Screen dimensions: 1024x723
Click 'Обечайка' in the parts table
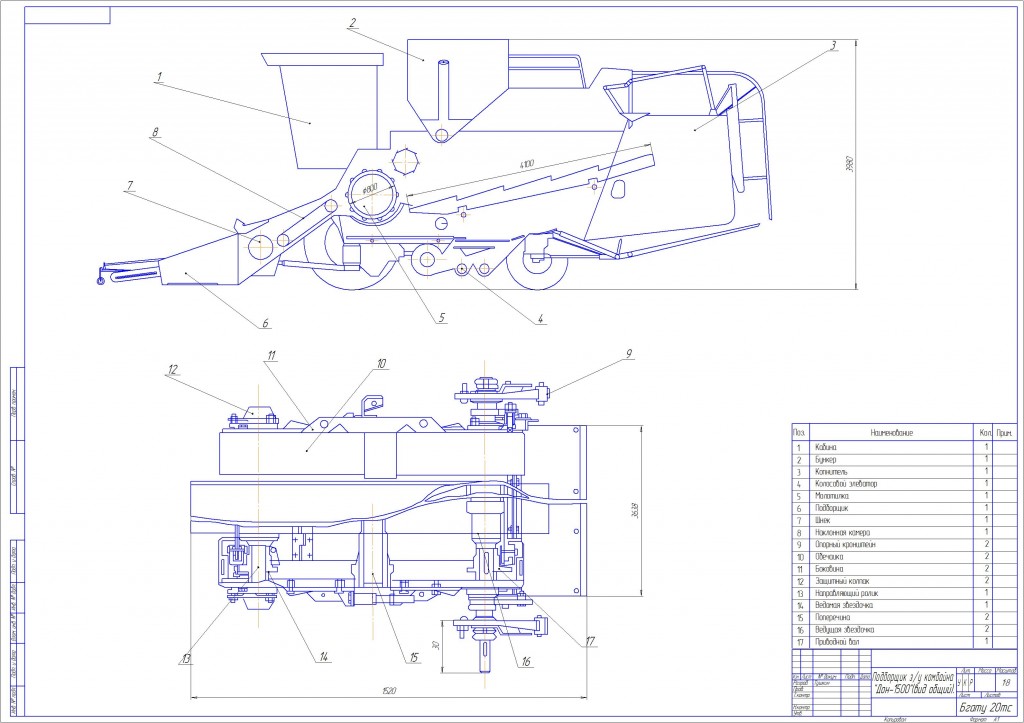pos(829,557)
